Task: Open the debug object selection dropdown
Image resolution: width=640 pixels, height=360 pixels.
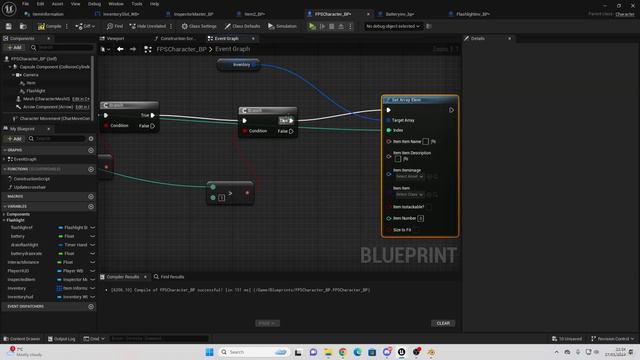Action: [393, 26]
